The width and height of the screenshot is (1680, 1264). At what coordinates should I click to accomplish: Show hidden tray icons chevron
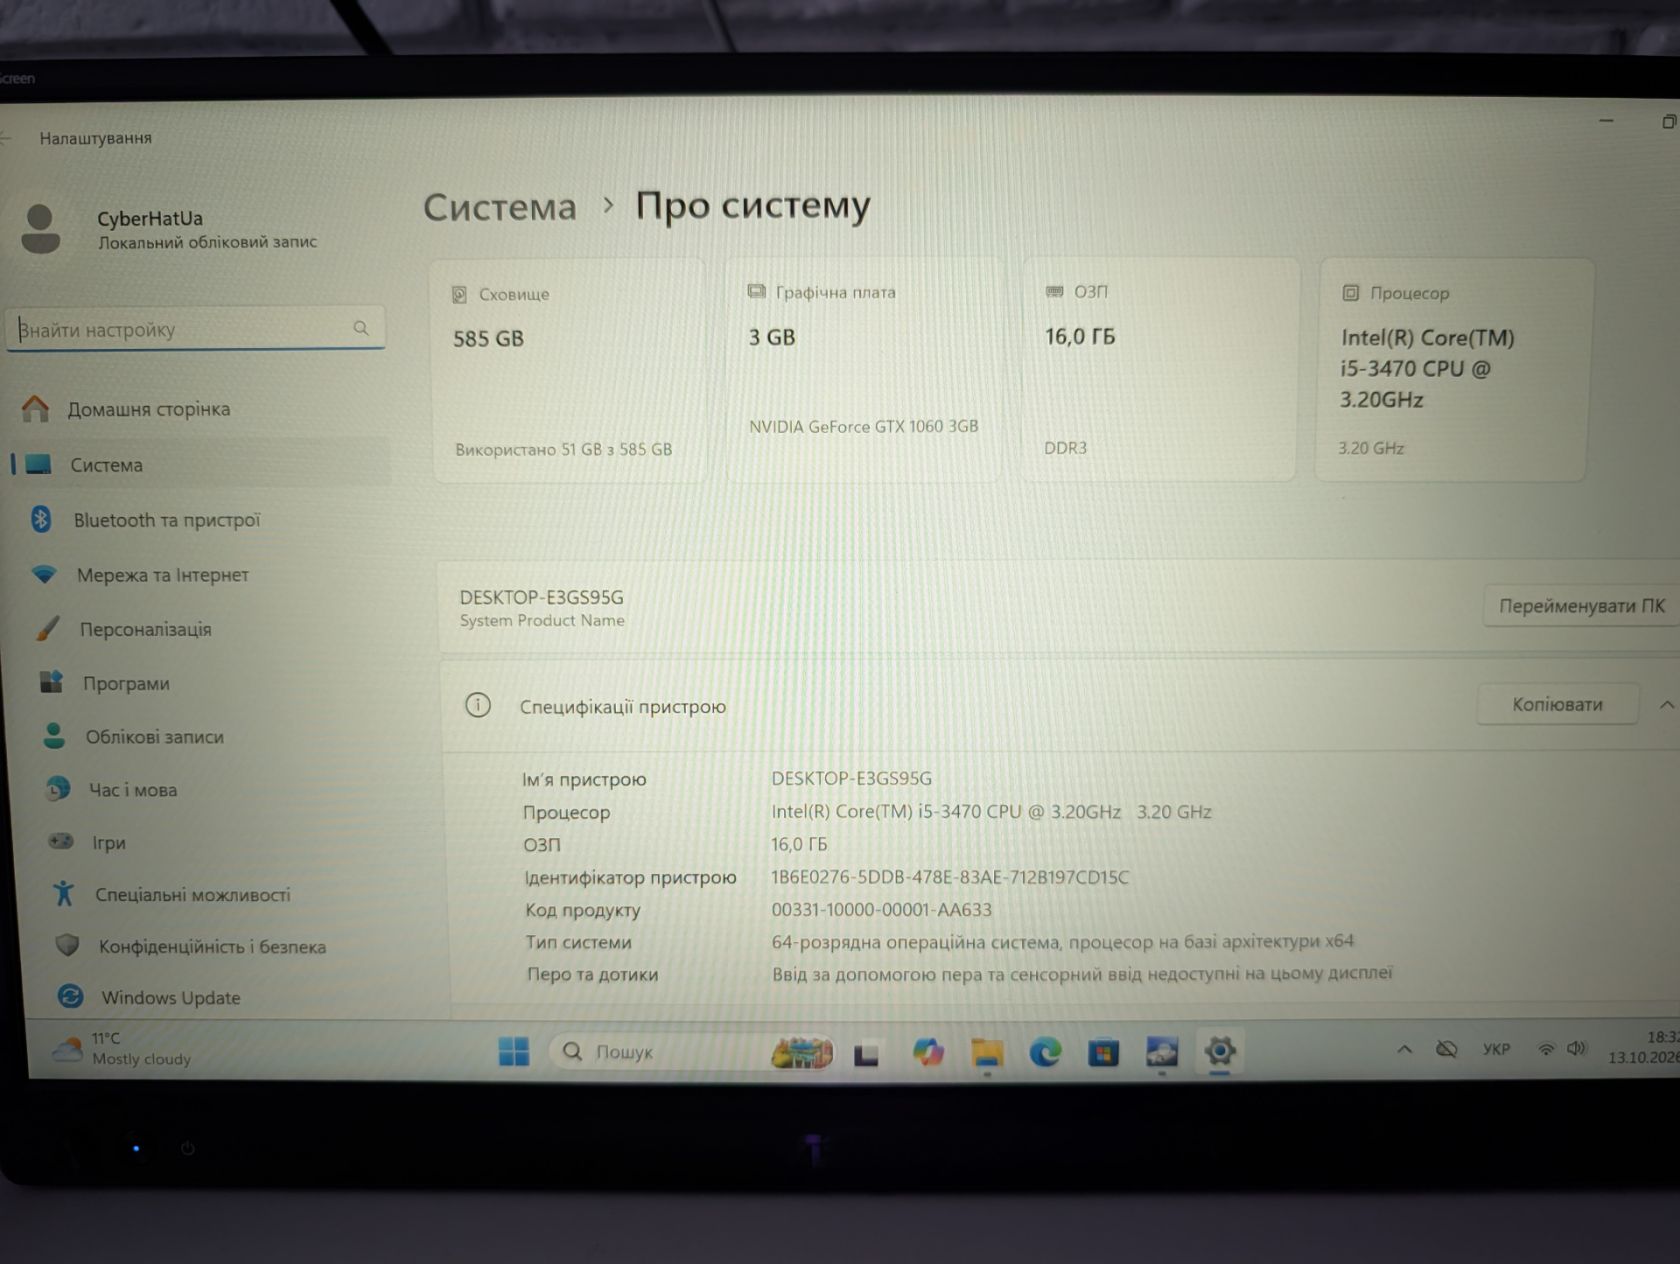pyautogui.click(x=1404, y=1049)
